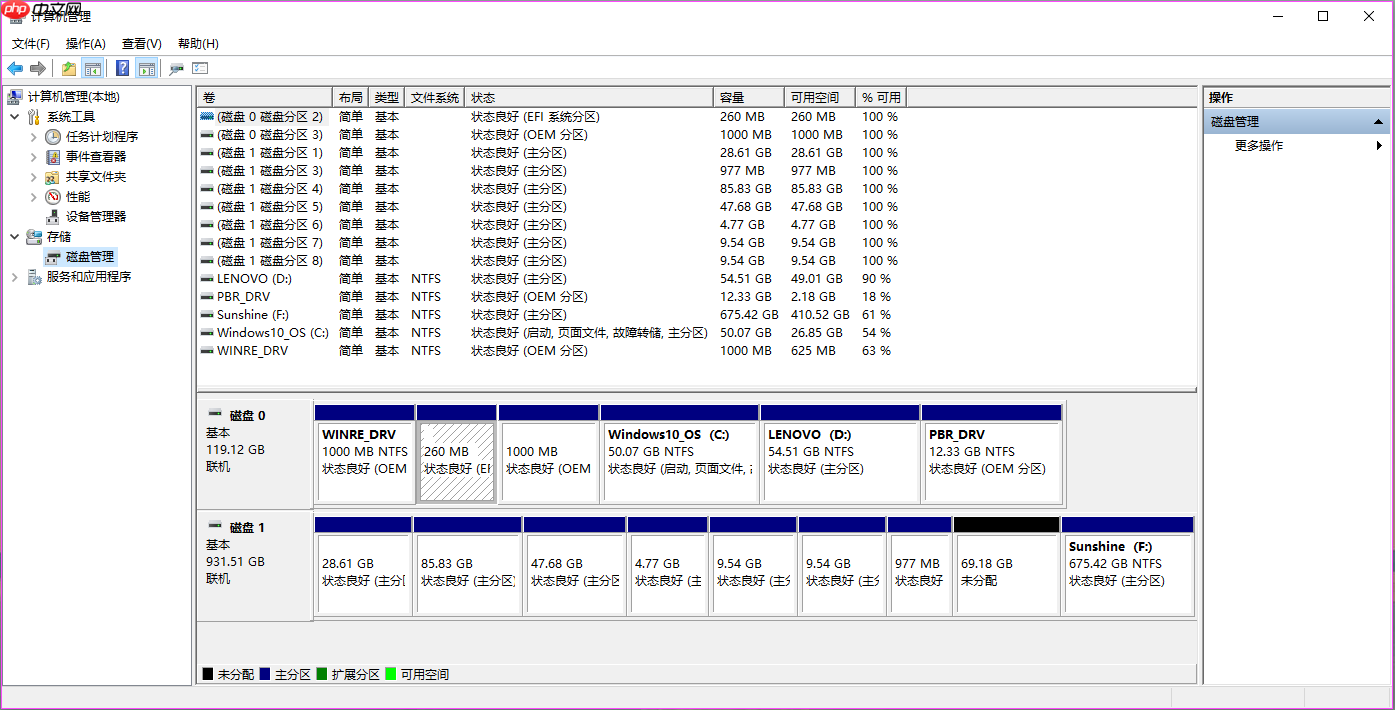Click the blue Back arrow in toolbar

coord(15,69)
